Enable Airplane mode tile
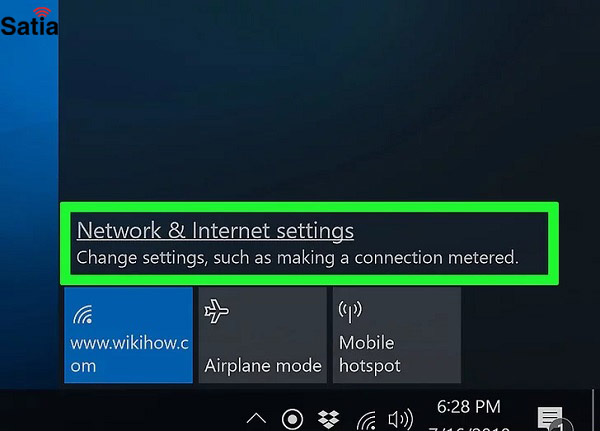This screenshot has height=431, width=600. [x=262, y=335]
